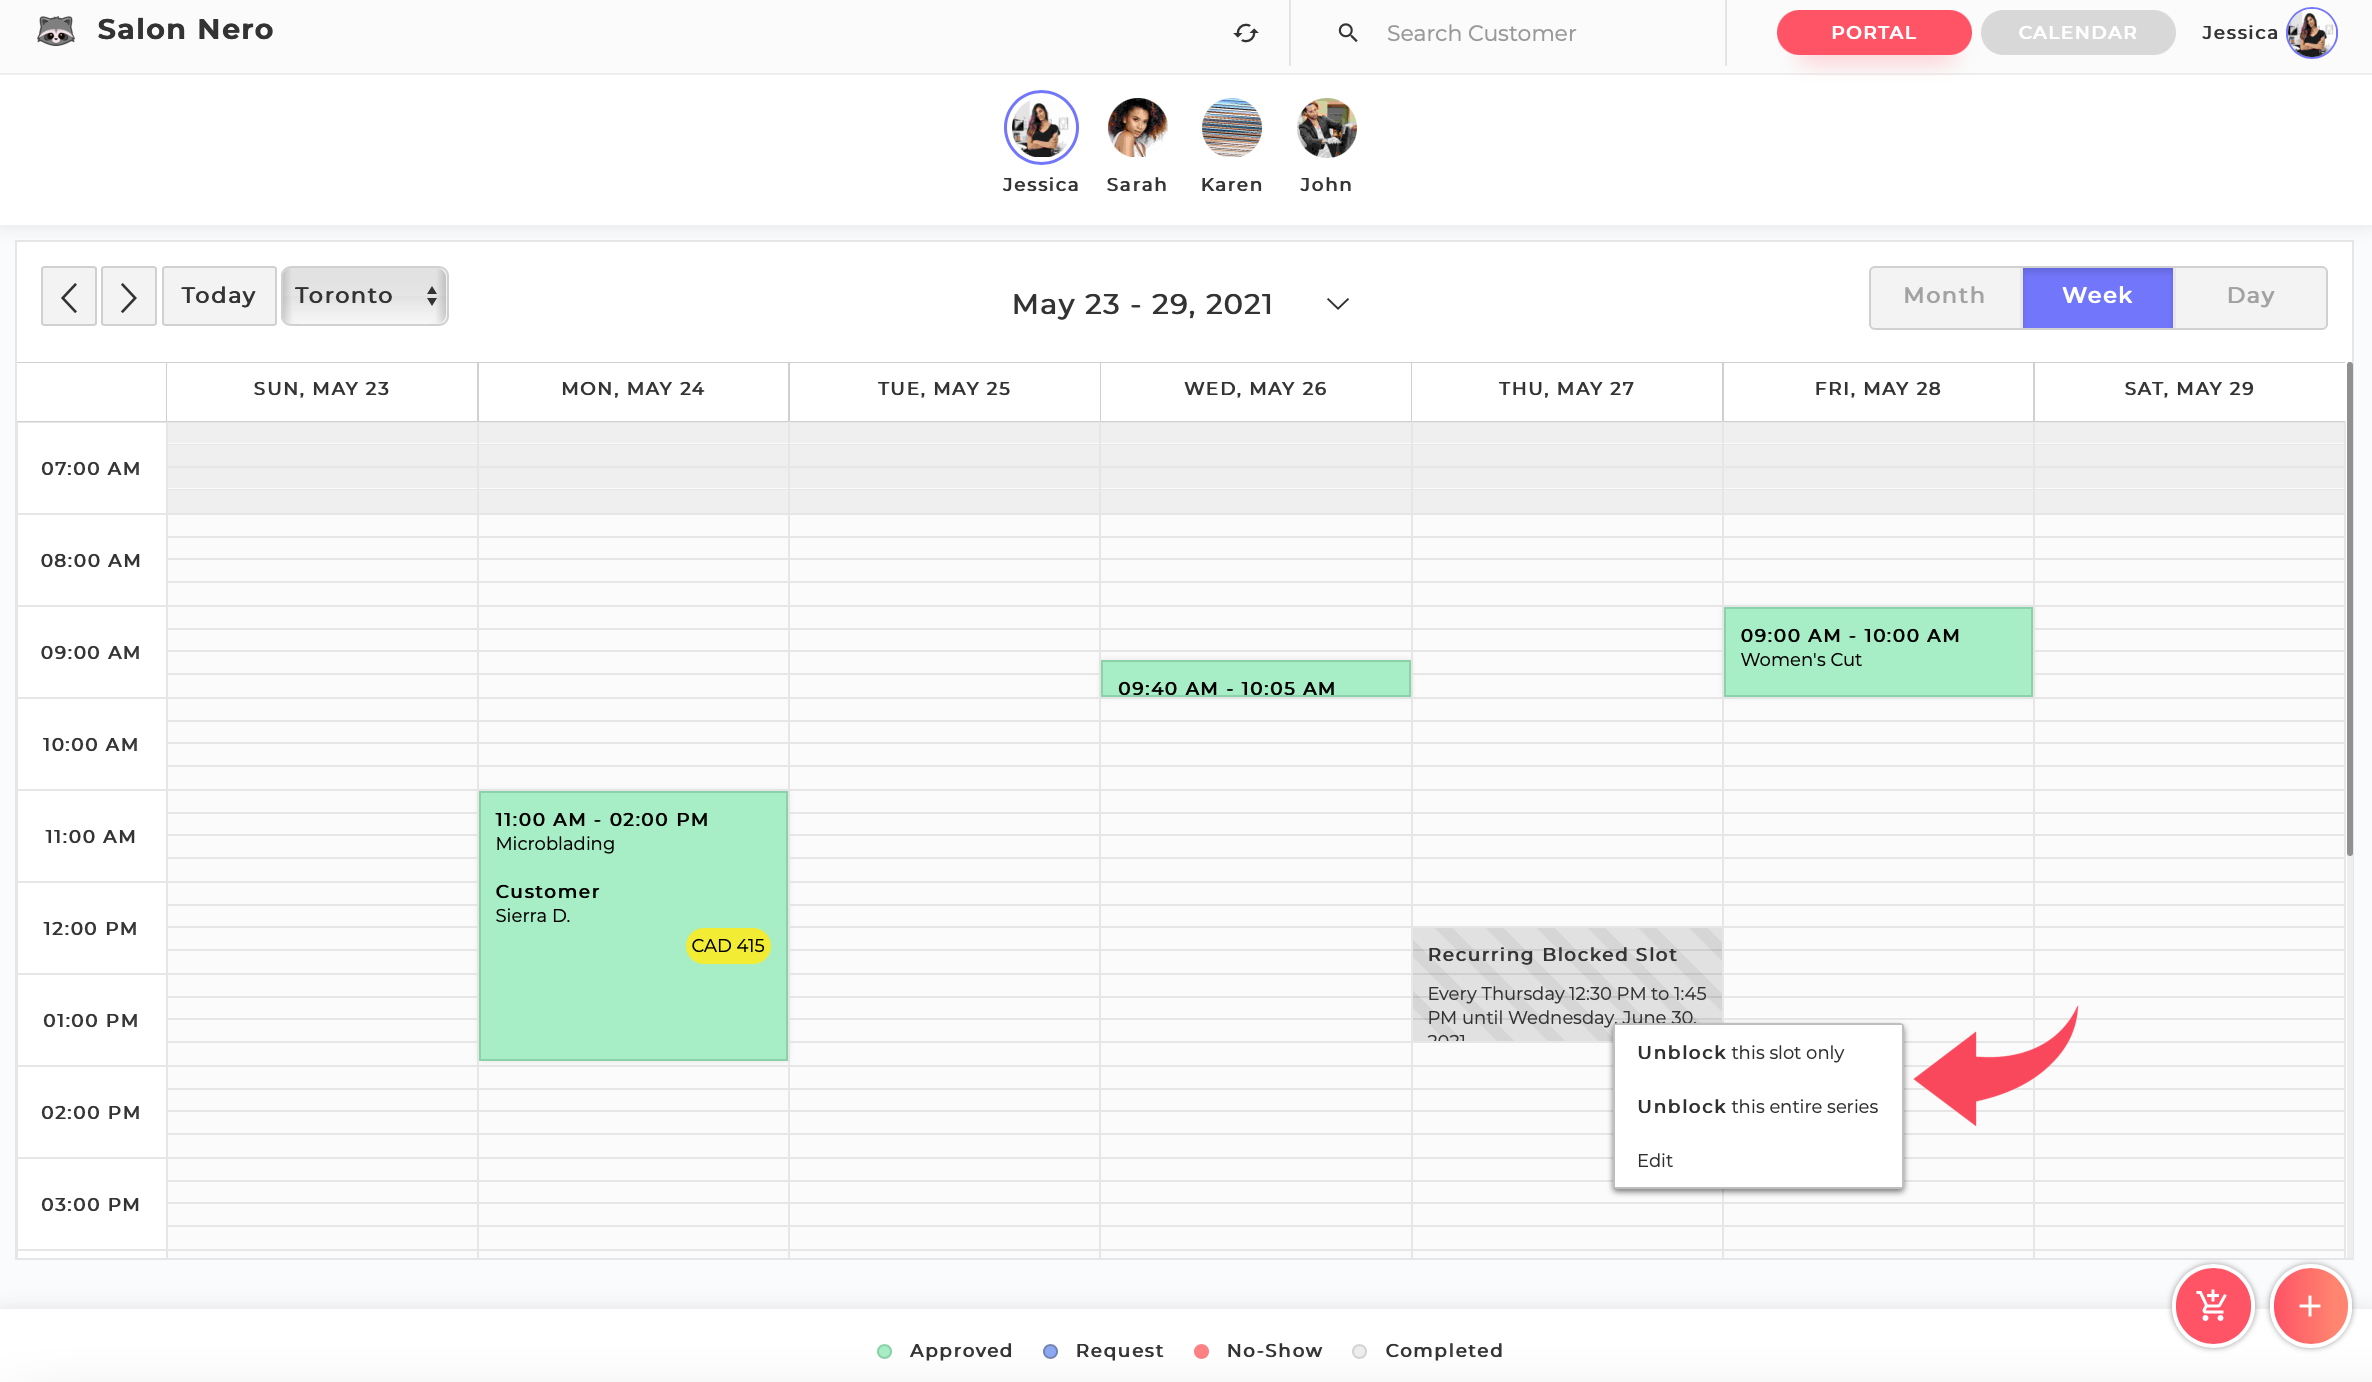The image size is (2372, 1382).
Task: Select John's staff avatar
Action: (1326, 128)
